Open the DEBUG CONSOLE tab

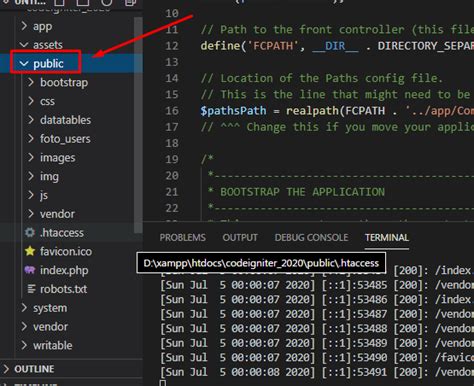tap(311, 237)
